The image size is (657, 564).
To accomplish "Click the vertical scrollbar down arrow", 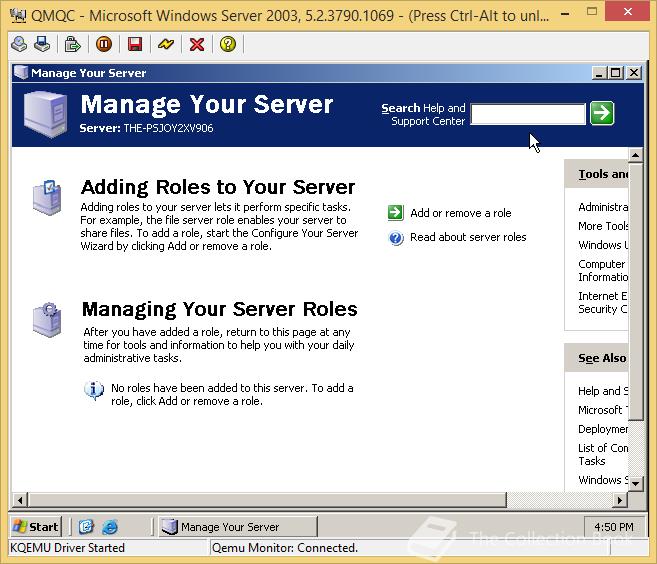I will [636, 484].
